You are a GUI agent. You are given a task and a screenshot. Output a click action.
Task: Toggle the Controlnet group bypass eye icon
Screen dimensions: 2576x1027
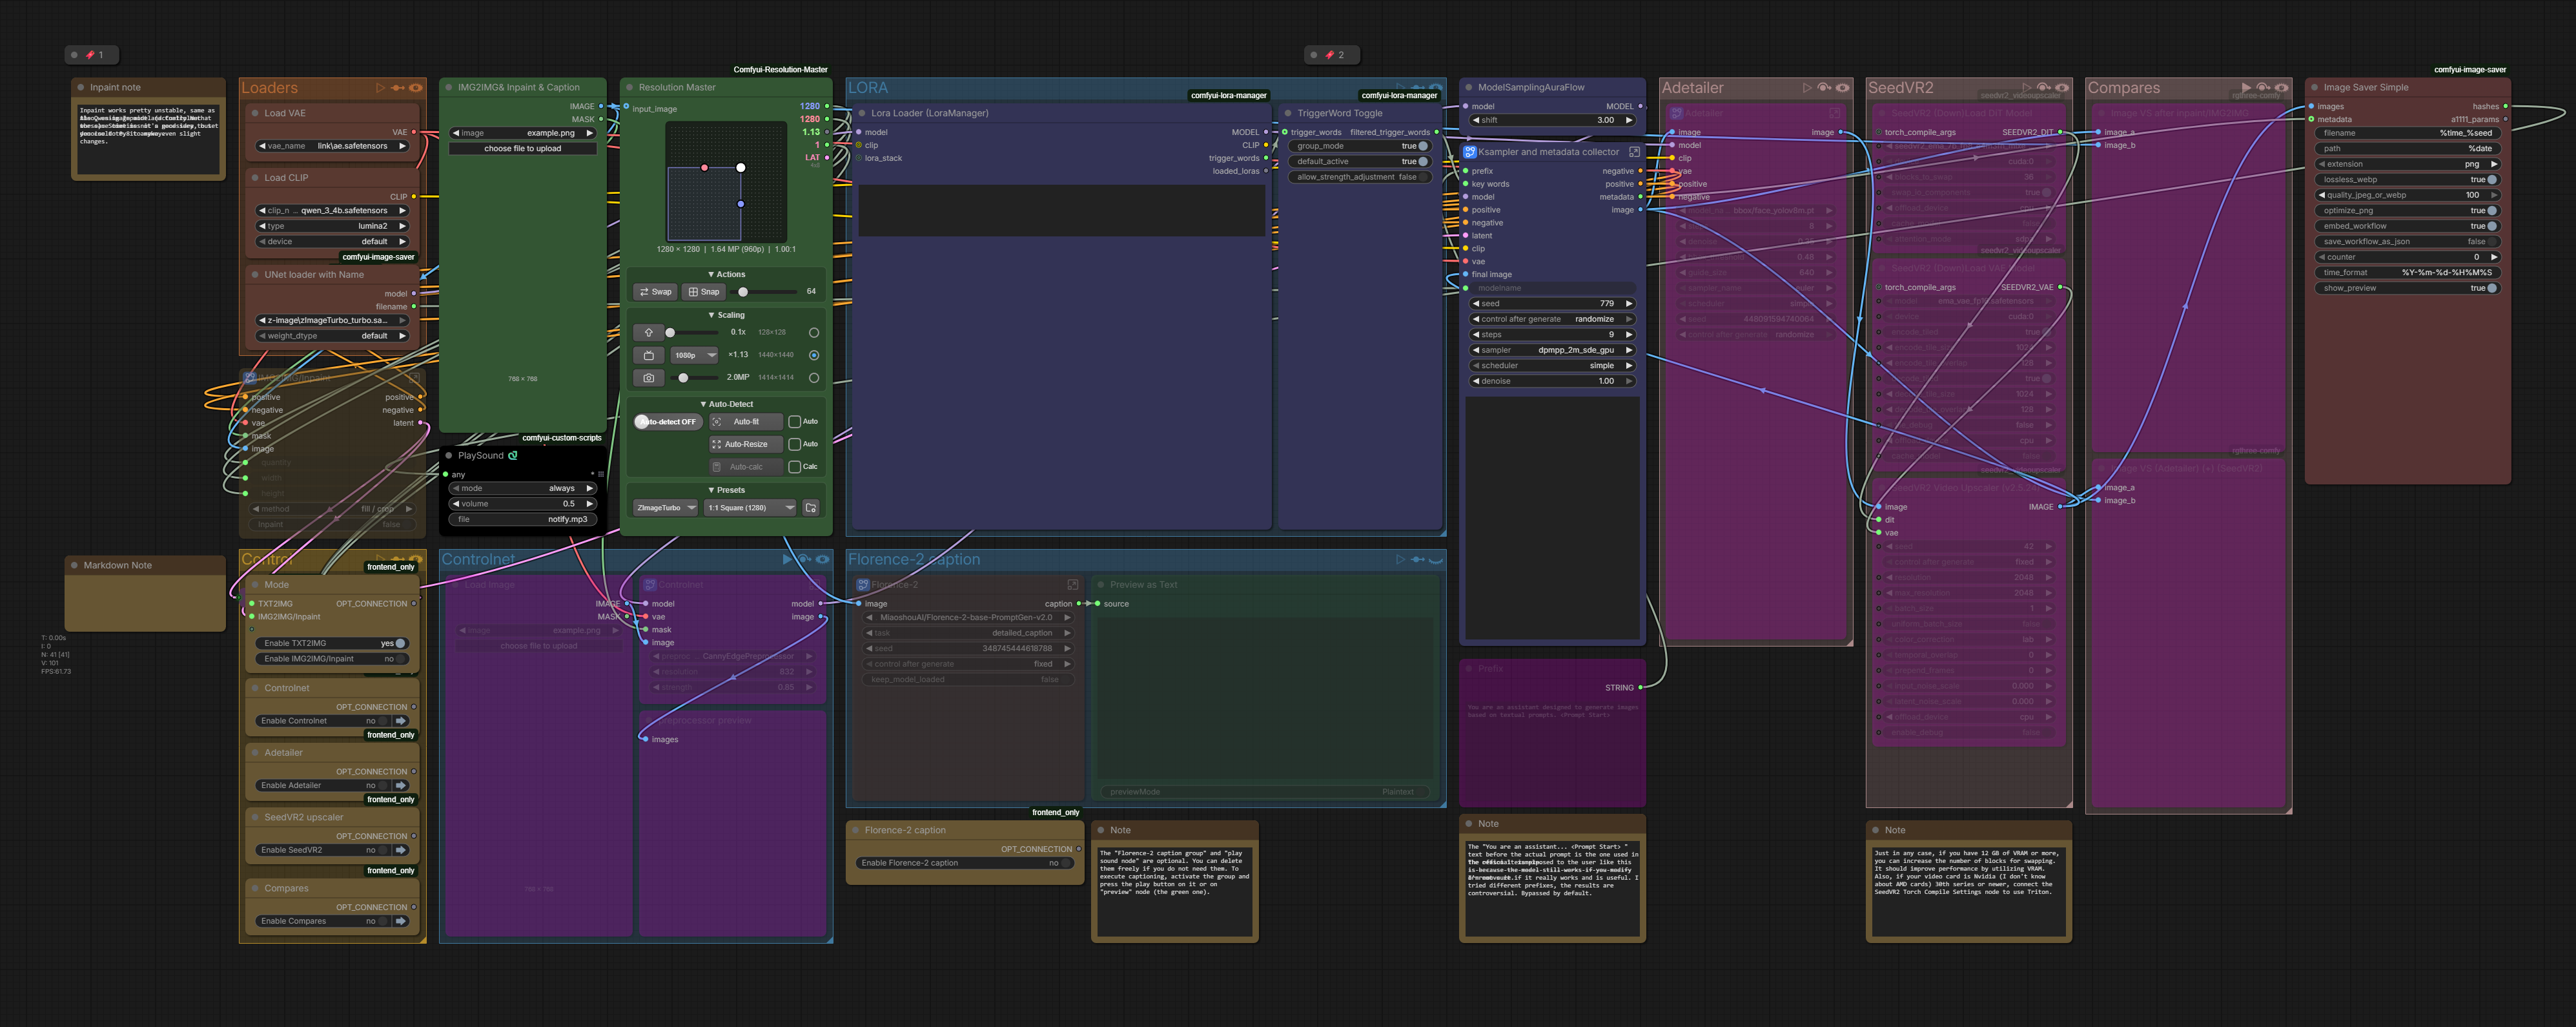[x=822, y=559]
